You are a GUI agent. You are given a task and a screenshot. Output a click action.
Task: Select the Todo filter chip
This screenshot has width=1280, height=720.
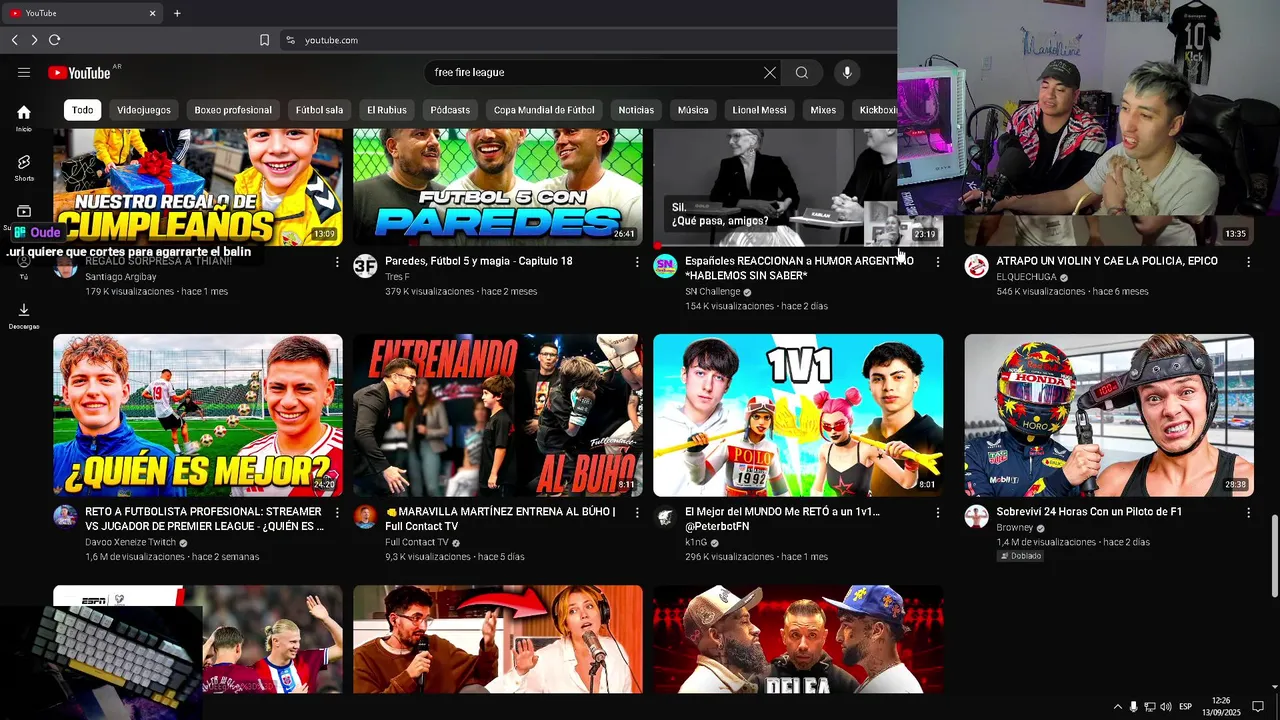(x=82, y=110)
